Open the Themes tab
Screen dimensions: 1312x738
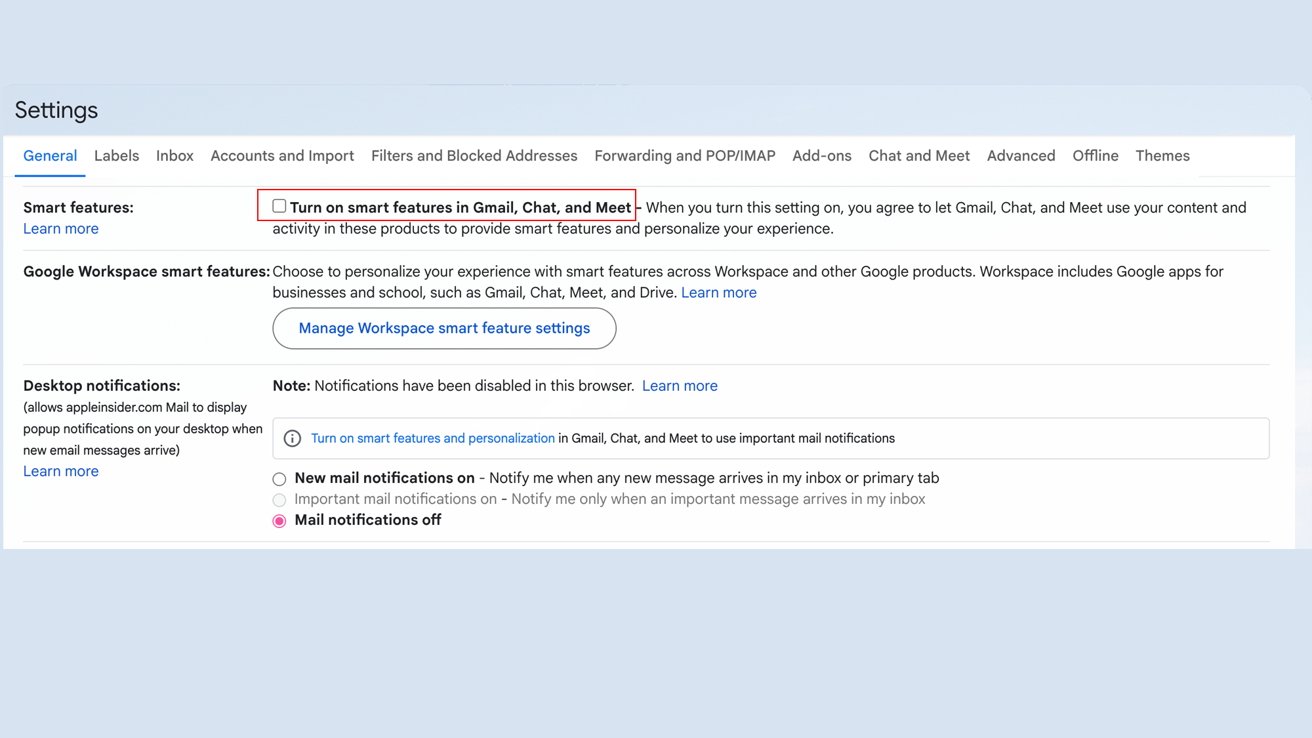(1162, 156)
